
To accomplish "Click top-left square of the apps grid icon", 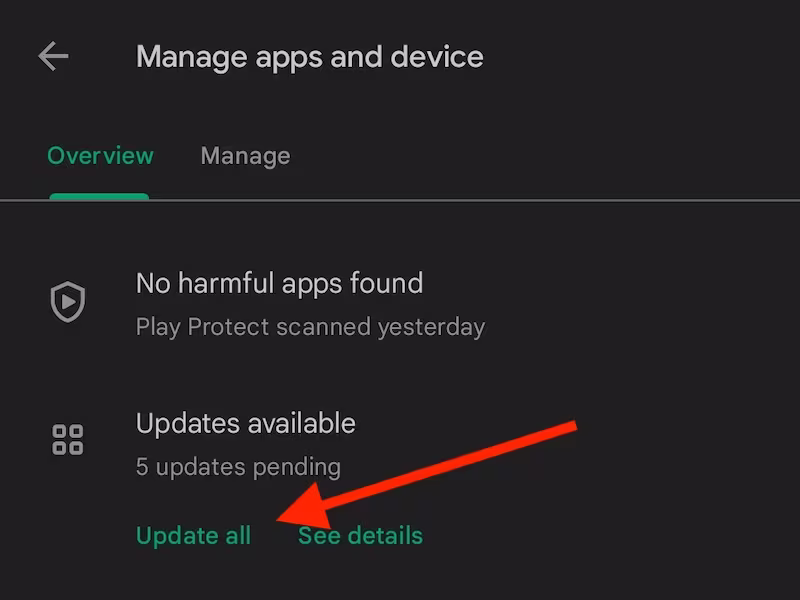I will coord(60,432).
